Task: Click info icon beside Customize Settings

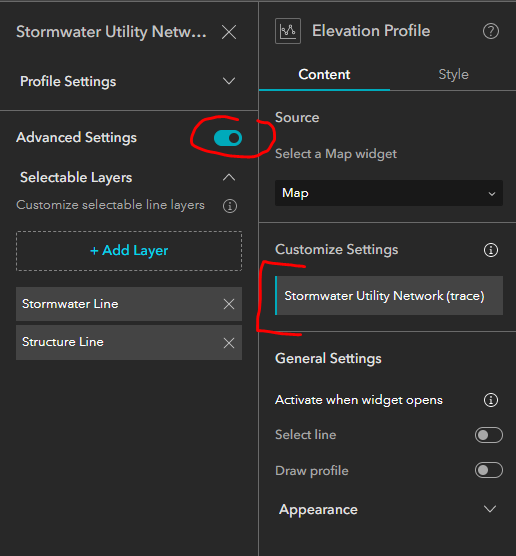Action: click(x=491, y=250)
